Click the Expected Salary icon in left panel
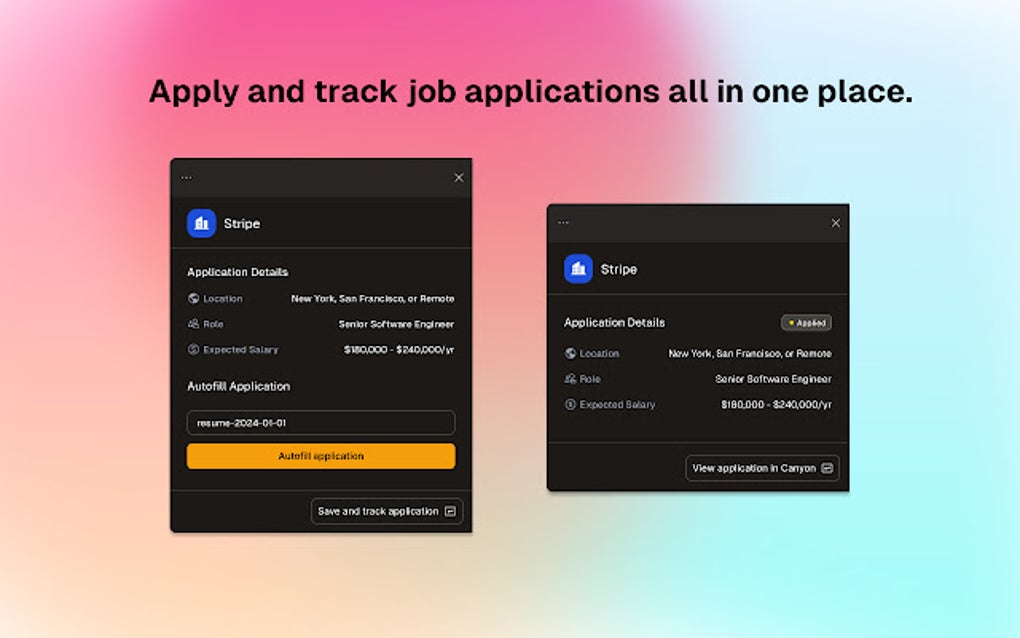This screenshot has width=1020, height=638. [193, 349]
